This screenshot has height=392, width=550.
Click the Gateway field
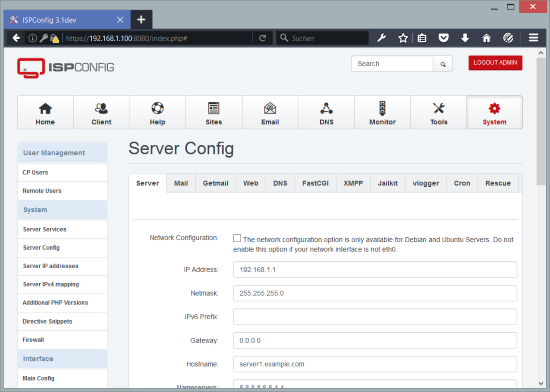pos(375,340)
